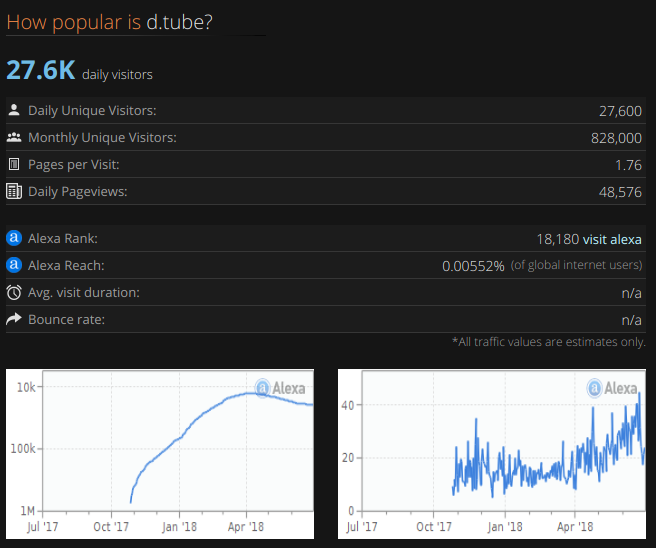The width and height of the screenshot is (656, 548).
Task: Click the '(of global internet users)' note
Action: pos(576,265)
